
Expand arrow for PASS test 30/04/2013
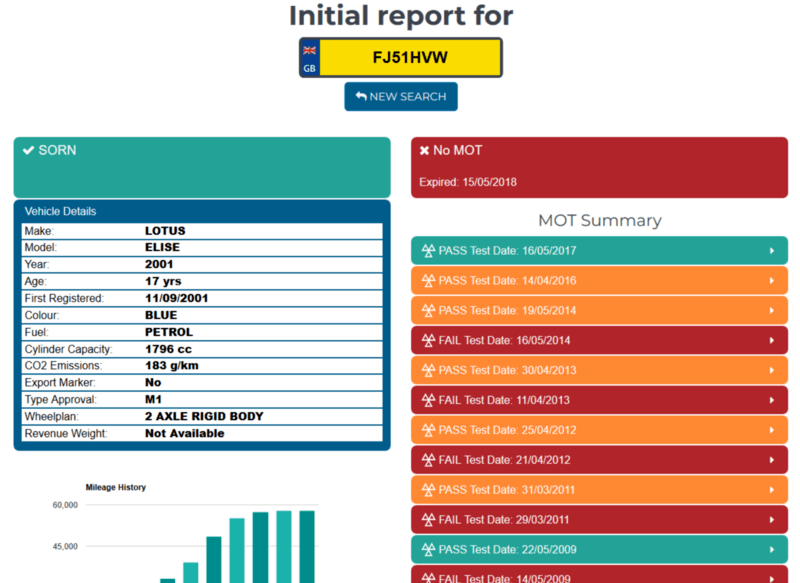pos(771,371)
